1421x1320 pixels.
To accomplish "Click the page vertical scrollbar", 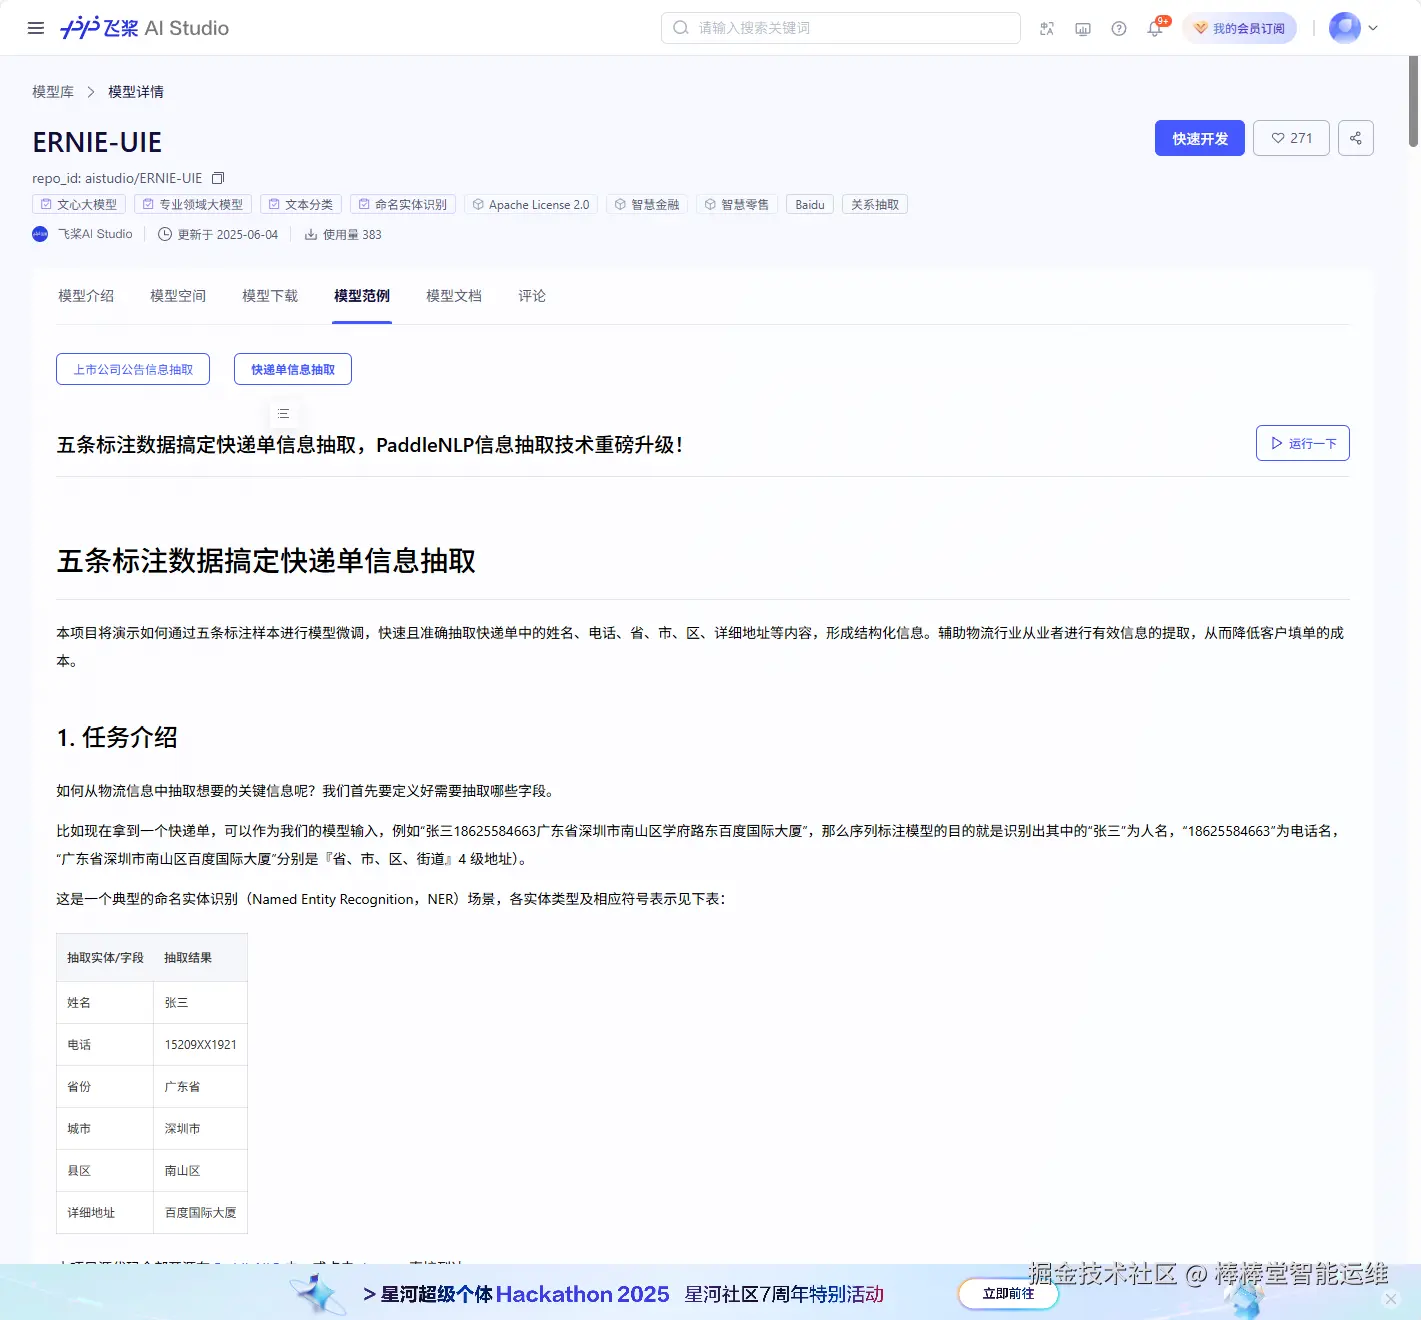I will point(1413,102).
